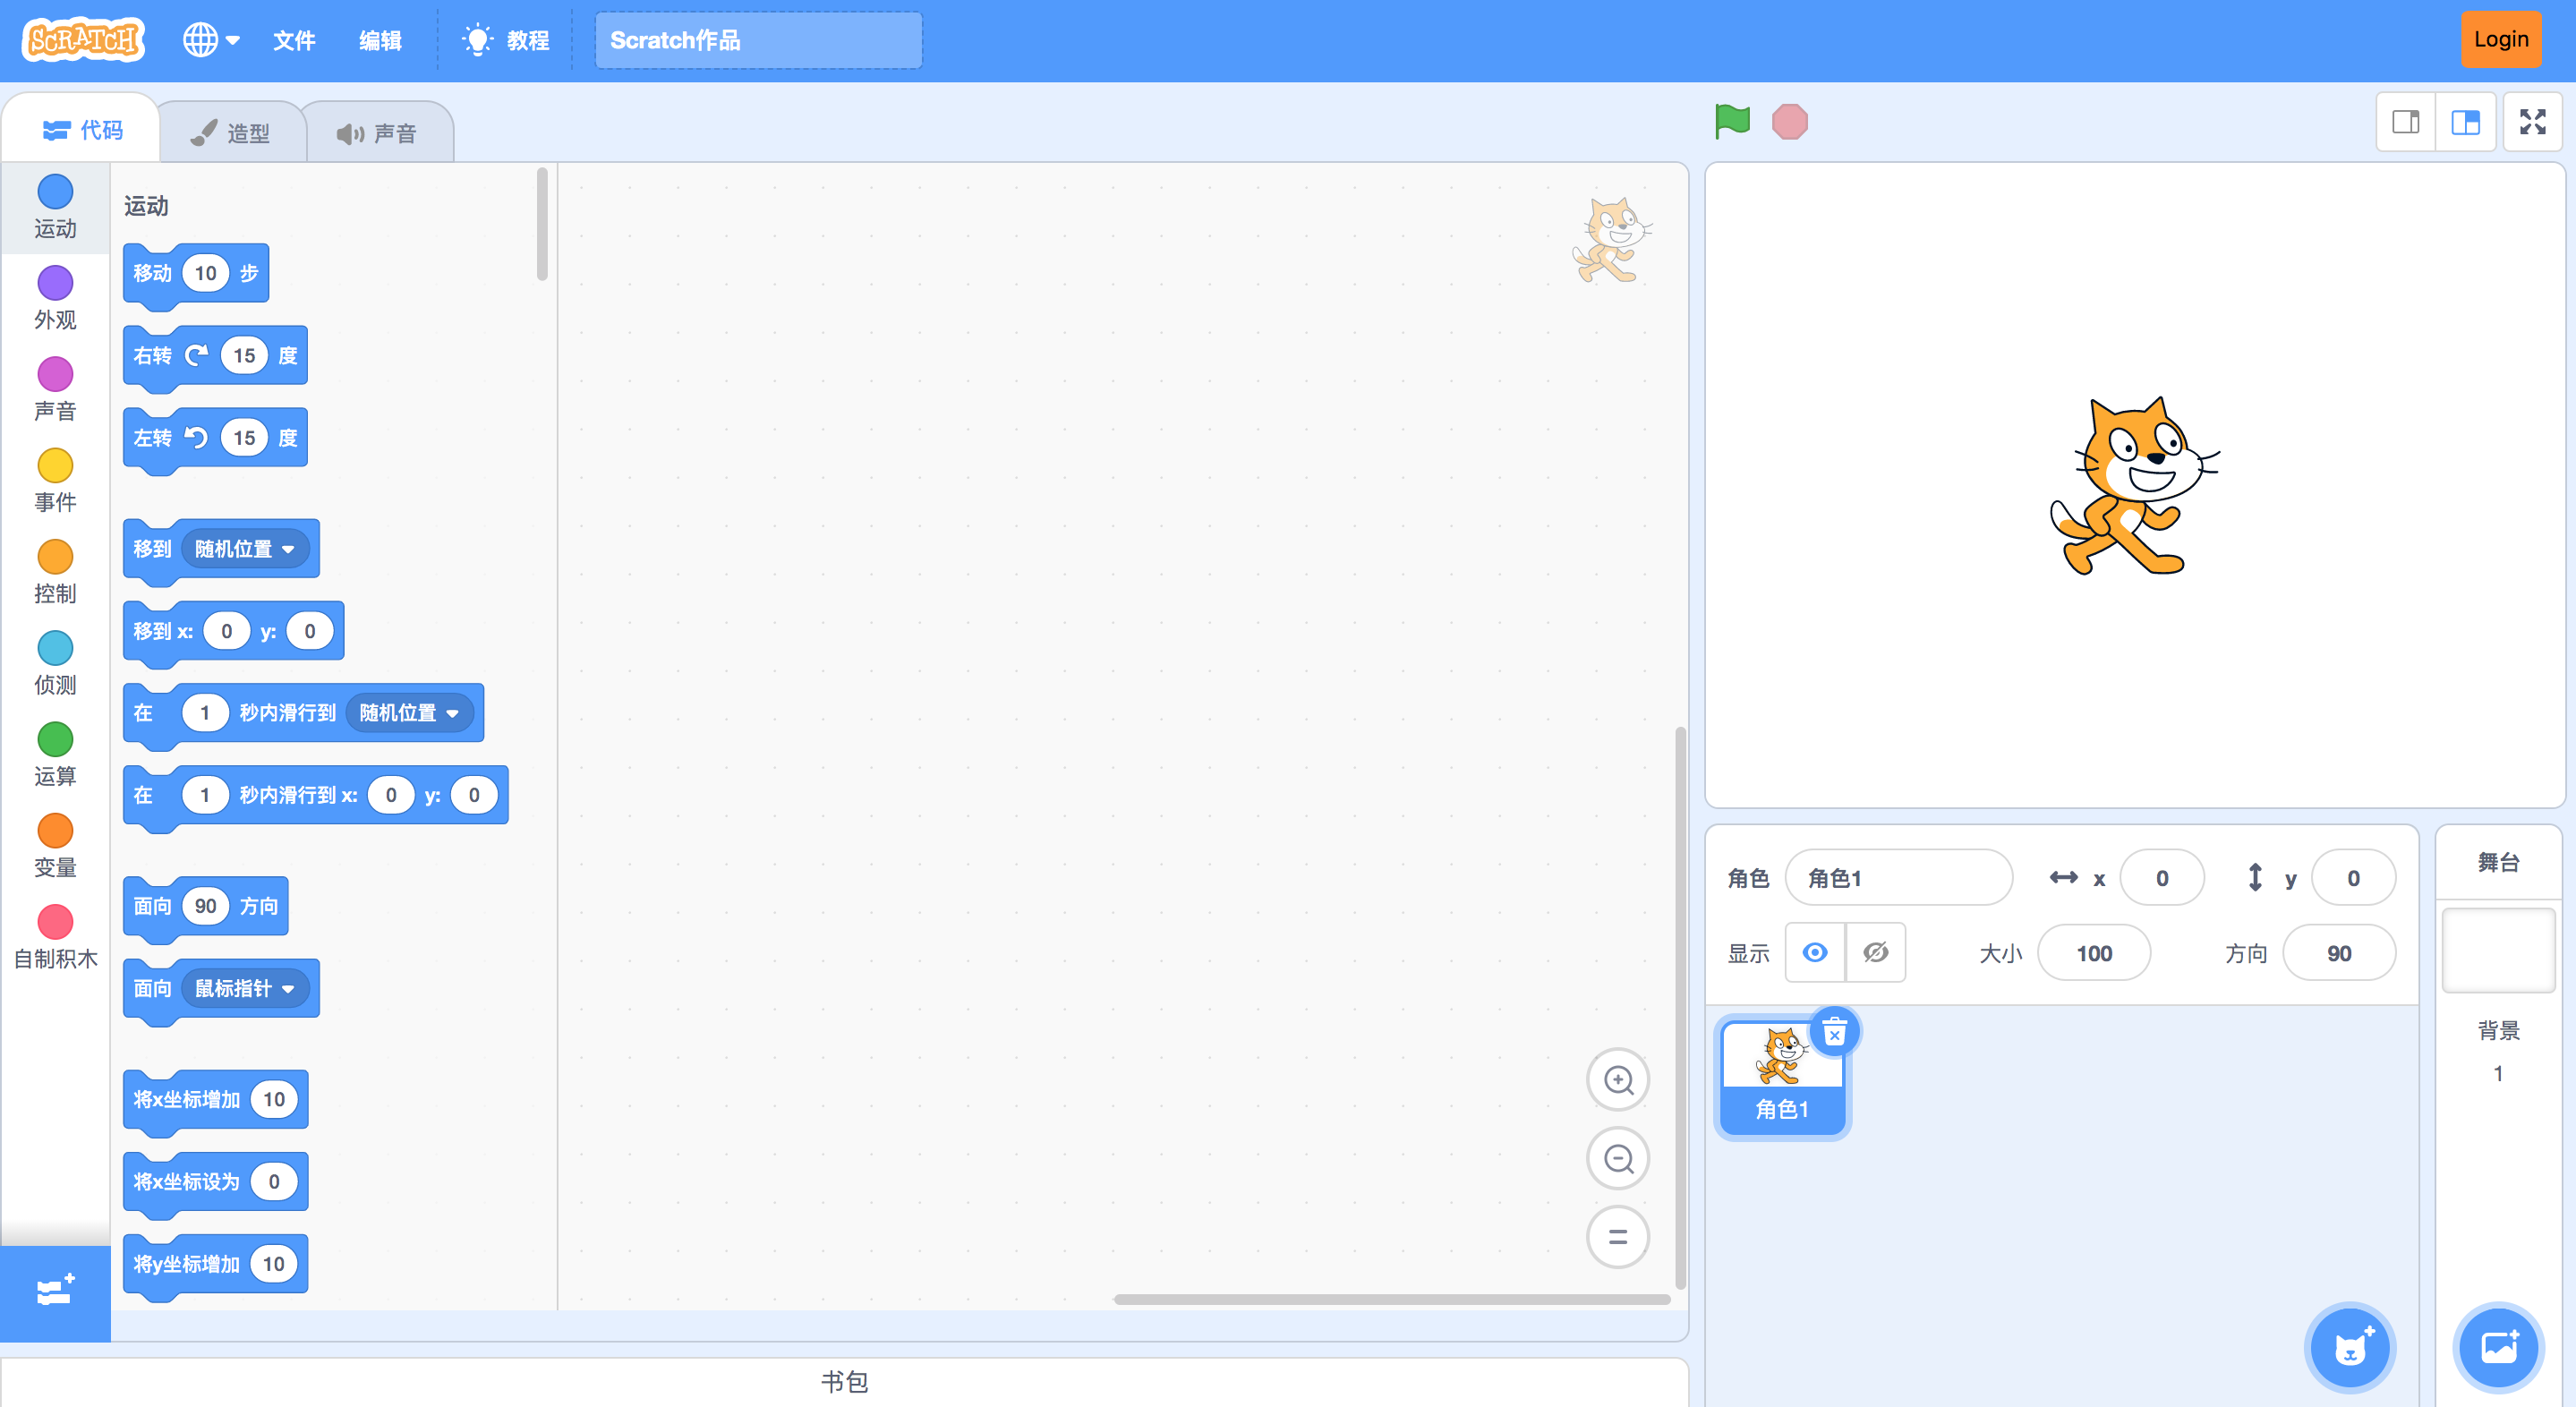Click the red stop sign
Screen dimensions: 2576x1407
[x=1790, y=121]
